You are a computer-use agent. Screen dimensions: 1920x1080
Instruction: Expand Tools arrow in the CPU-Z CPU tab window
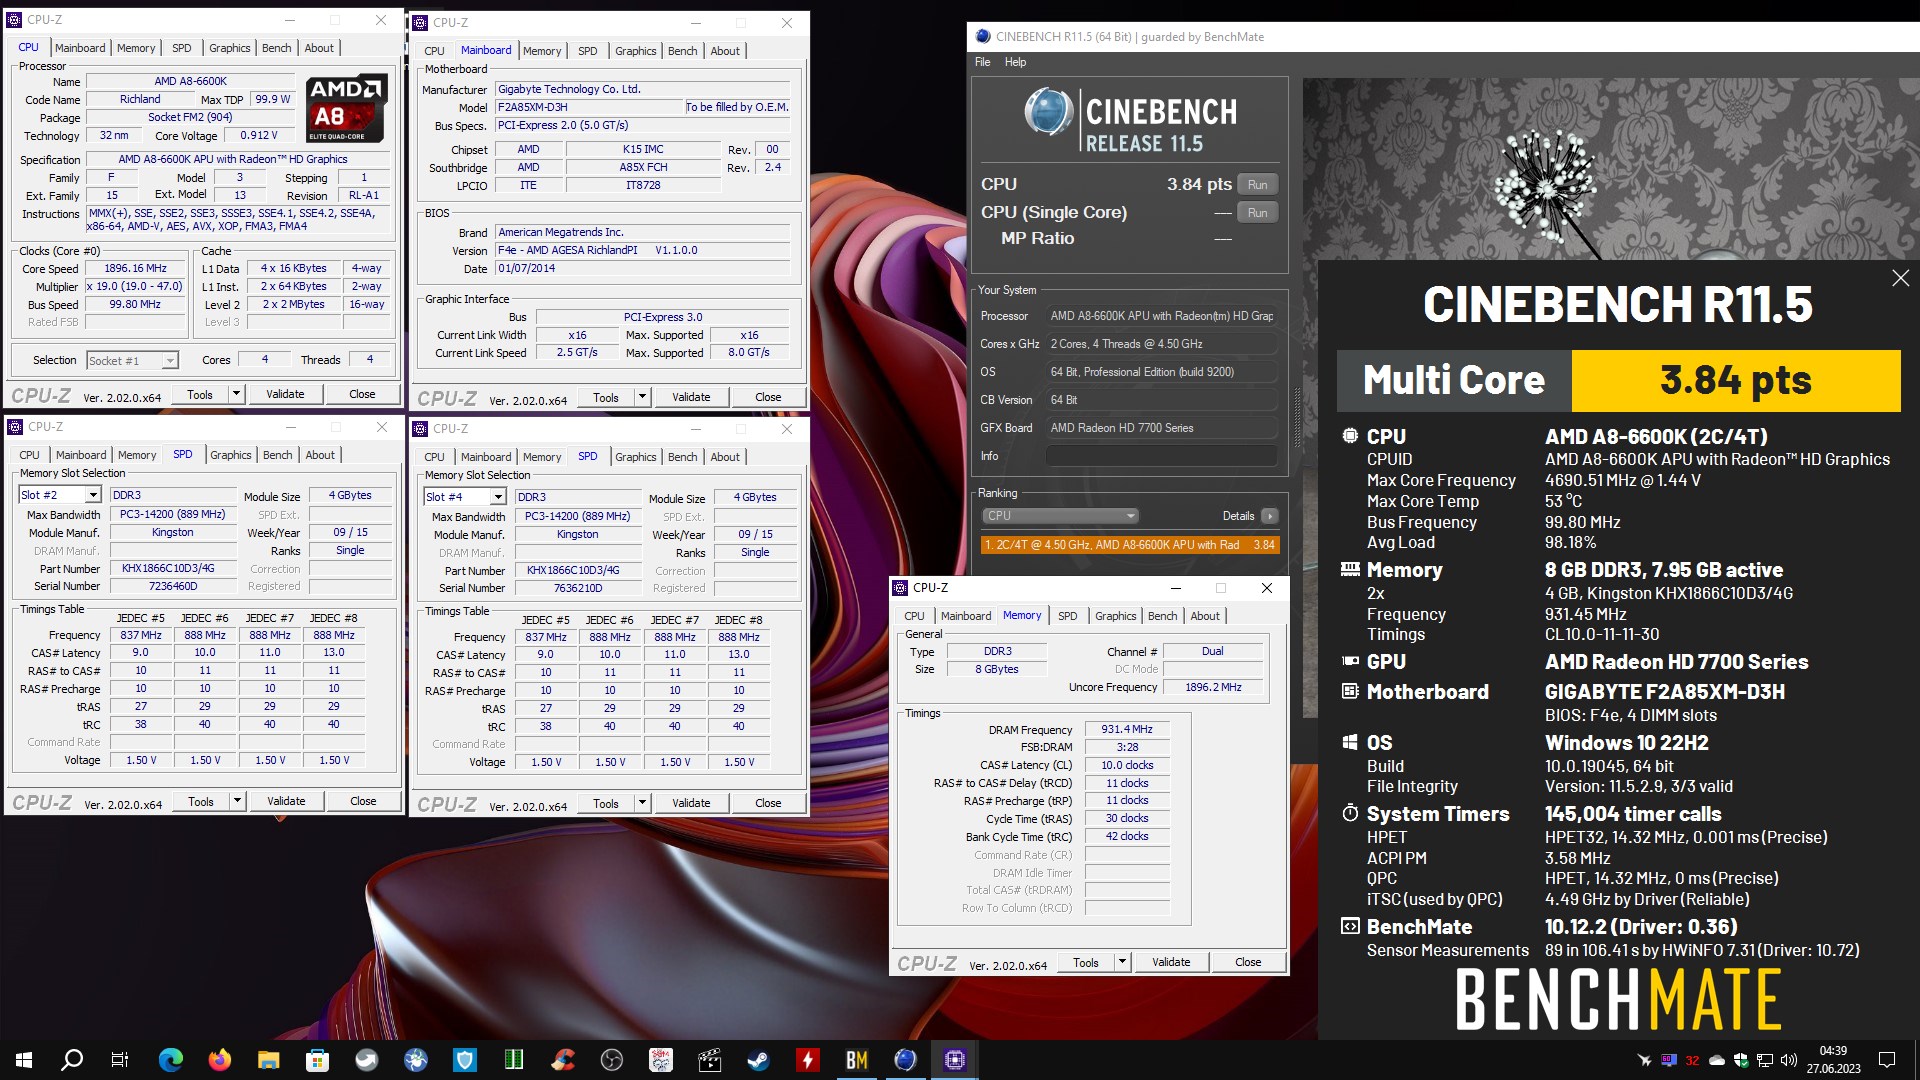click(x=236, y=394)
